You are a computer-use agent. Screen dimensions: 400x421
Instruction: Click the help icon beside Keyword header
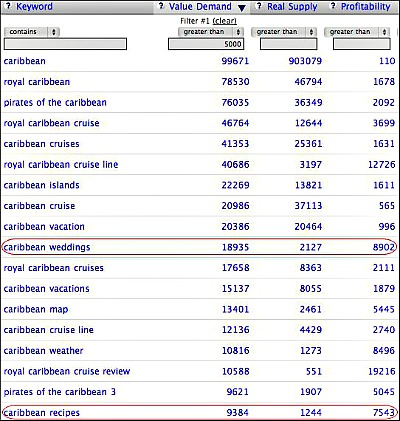tap(9, 6)
